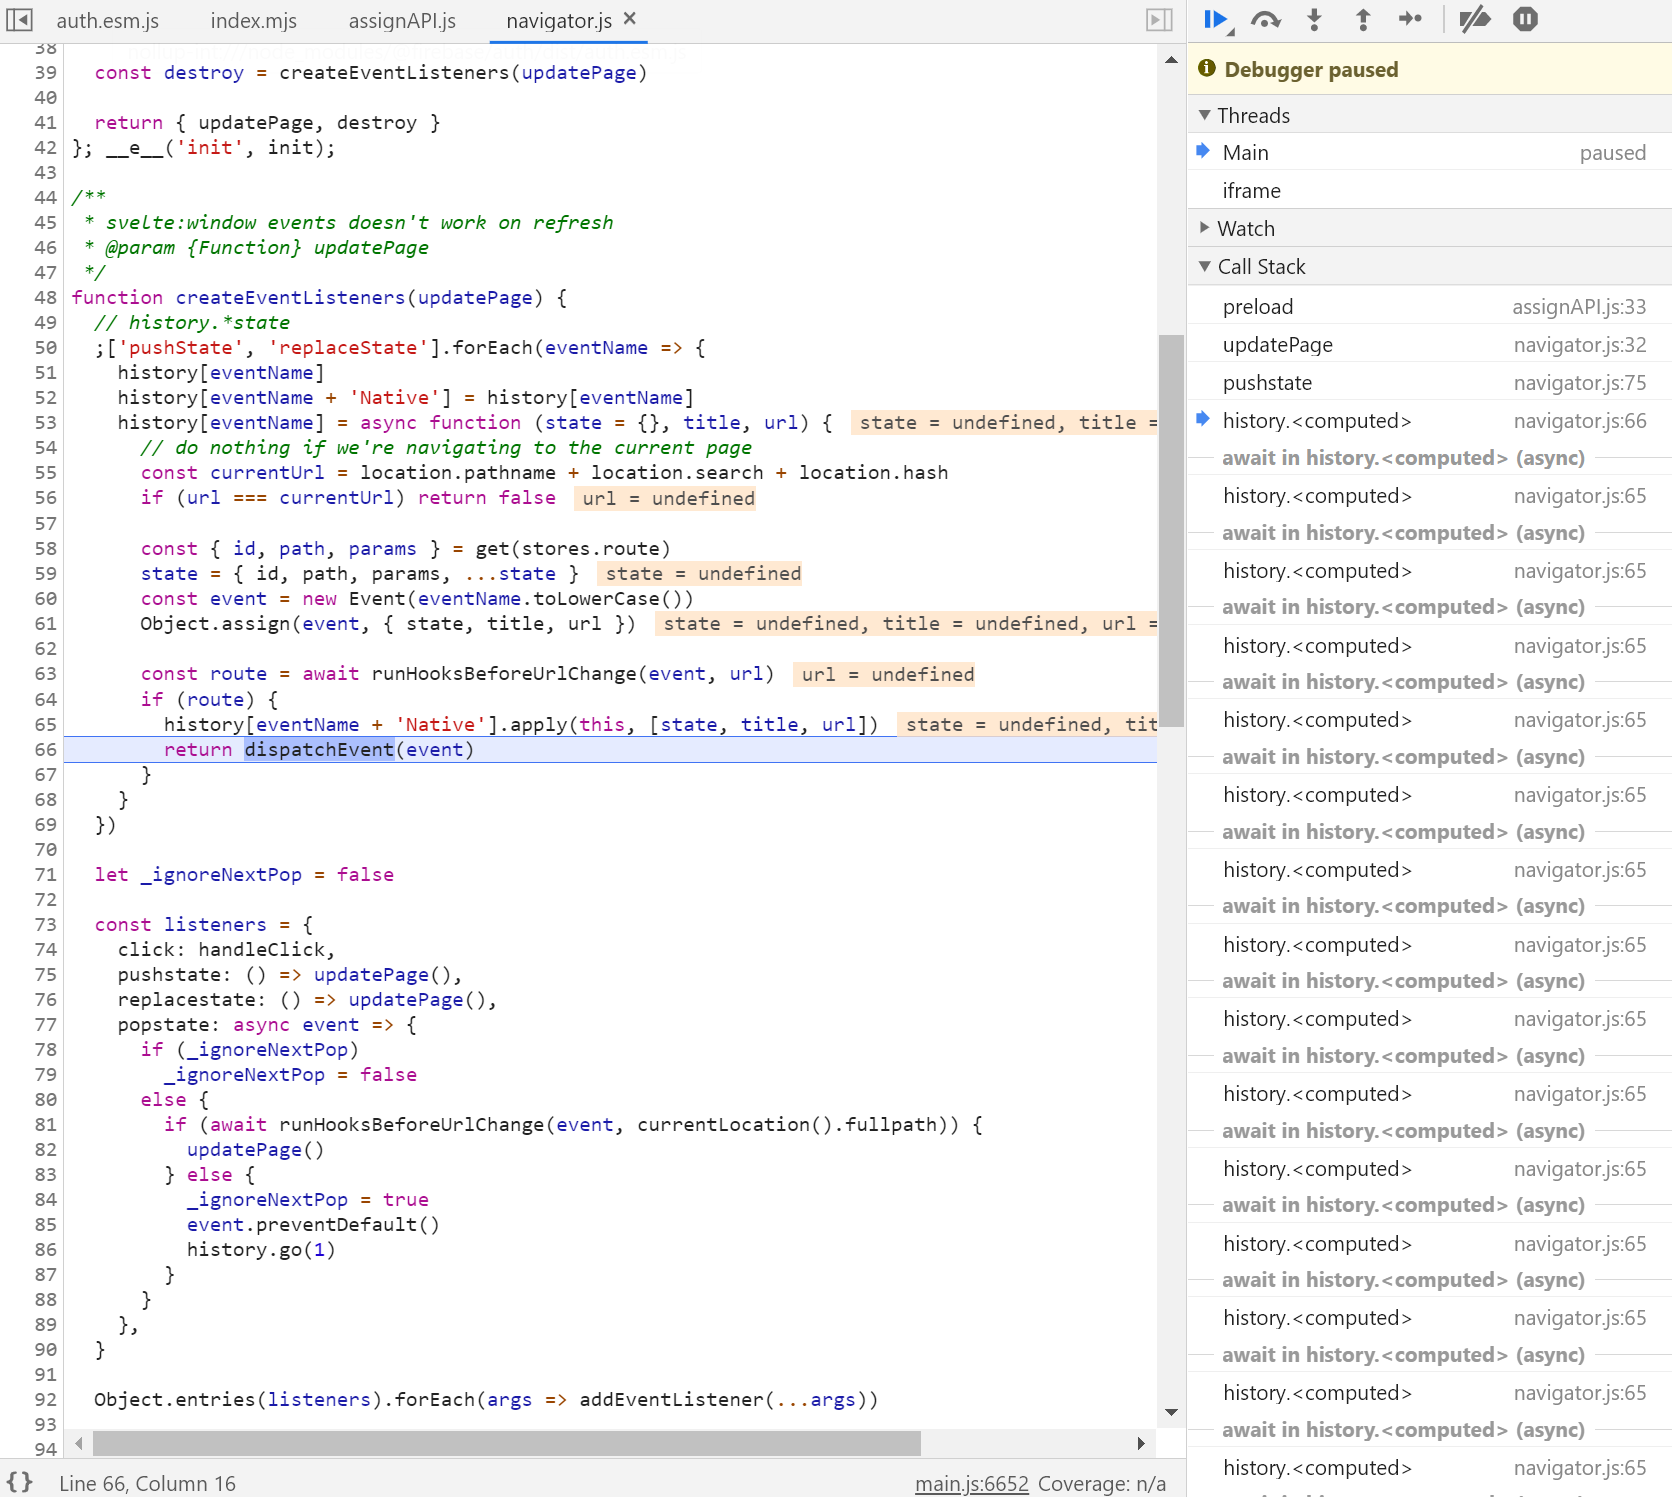Open the assignAPI.js tab
The height and width of the screenshot is (1497, 1672).
pyautogui.click(x=402, y=21)
